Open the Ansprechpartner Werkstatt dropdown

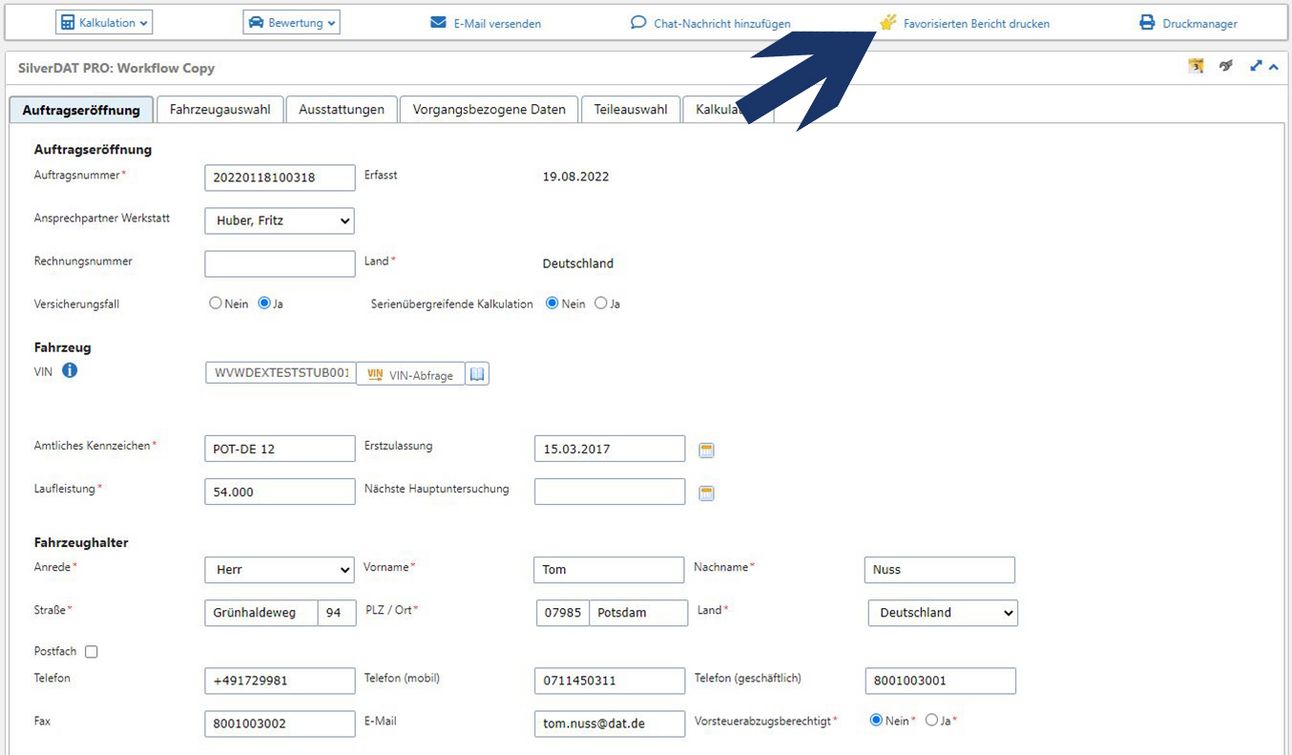click(279, 221)
